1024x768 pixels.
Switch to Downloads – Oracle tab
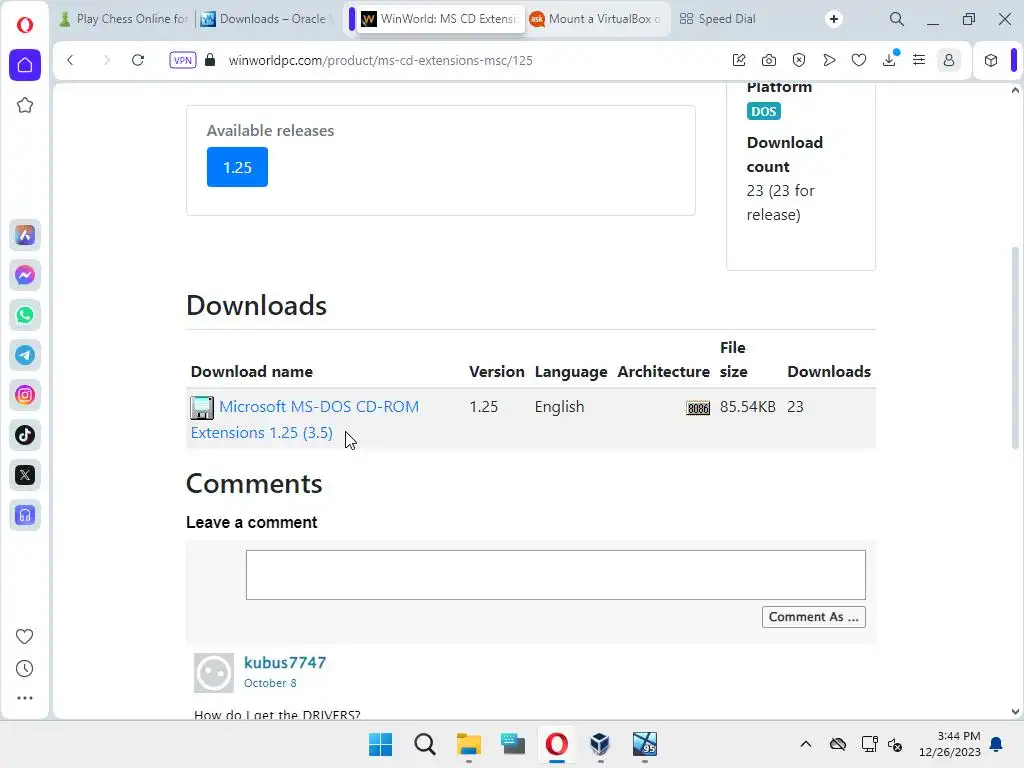click(266, 19)
